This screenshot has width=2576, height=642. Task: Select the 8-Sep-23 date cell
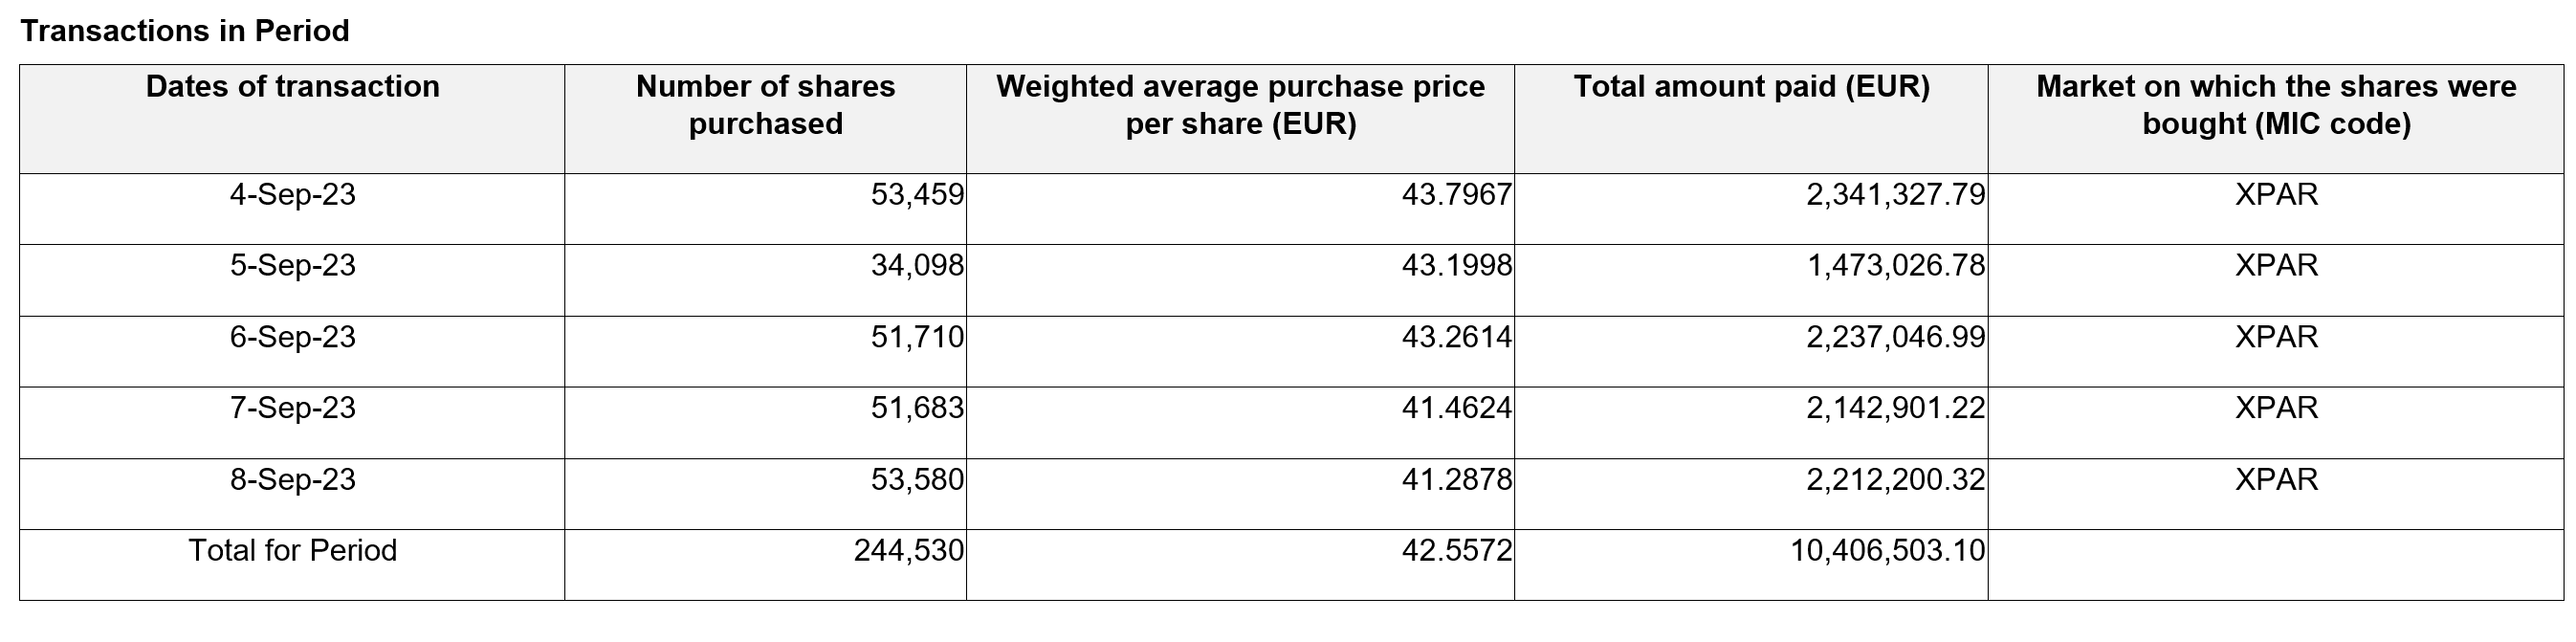pos(292,480)
